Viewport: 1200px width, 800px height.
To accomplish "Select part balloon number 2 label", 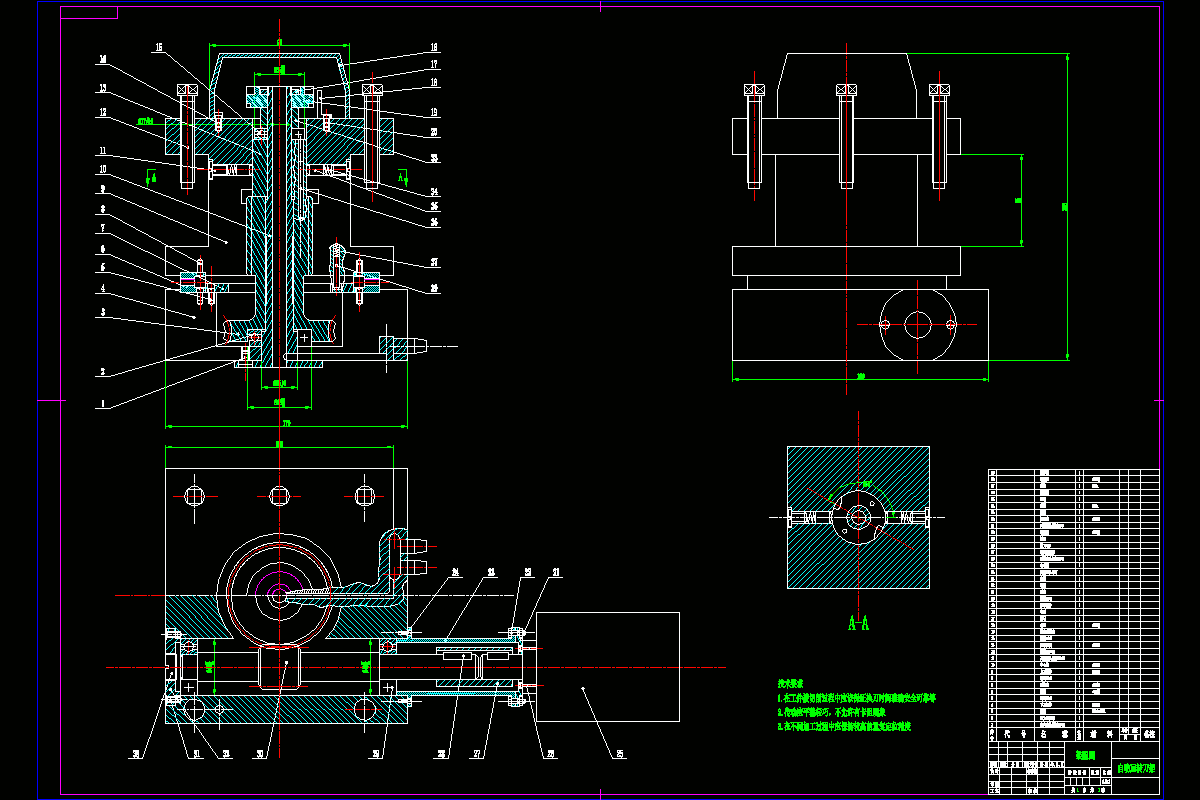I will coord(102,372).
